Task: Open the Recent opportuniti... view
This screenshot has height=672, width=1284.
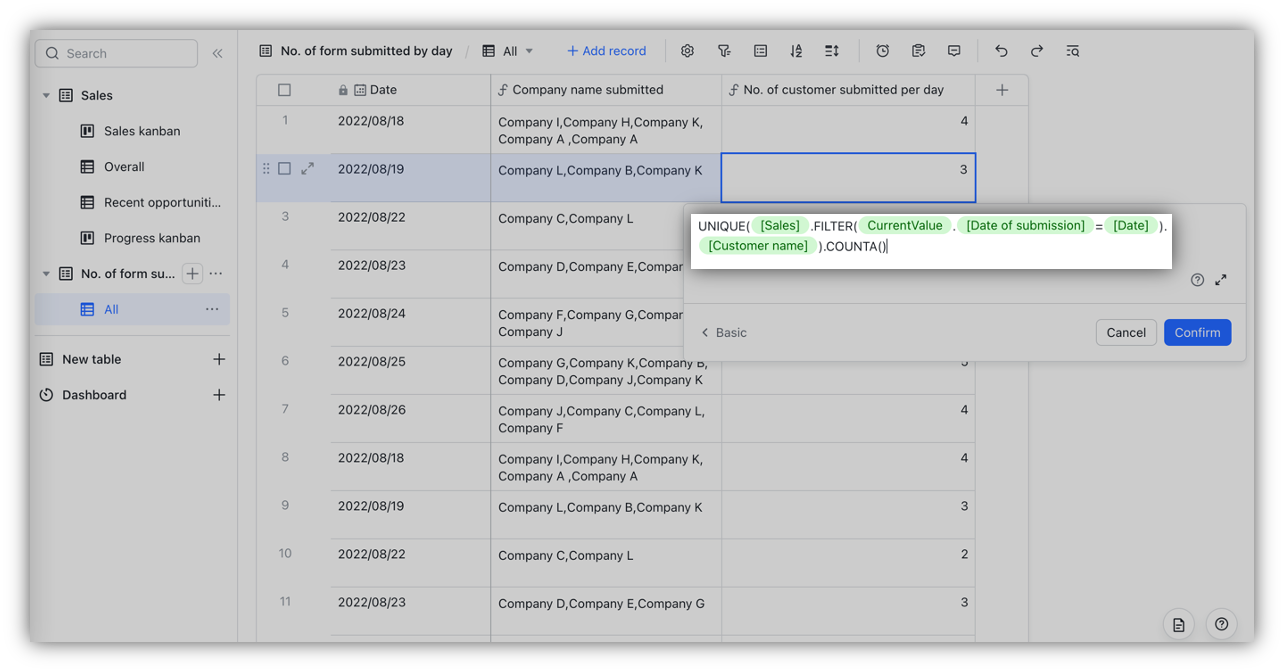Action: coord(162,203)
